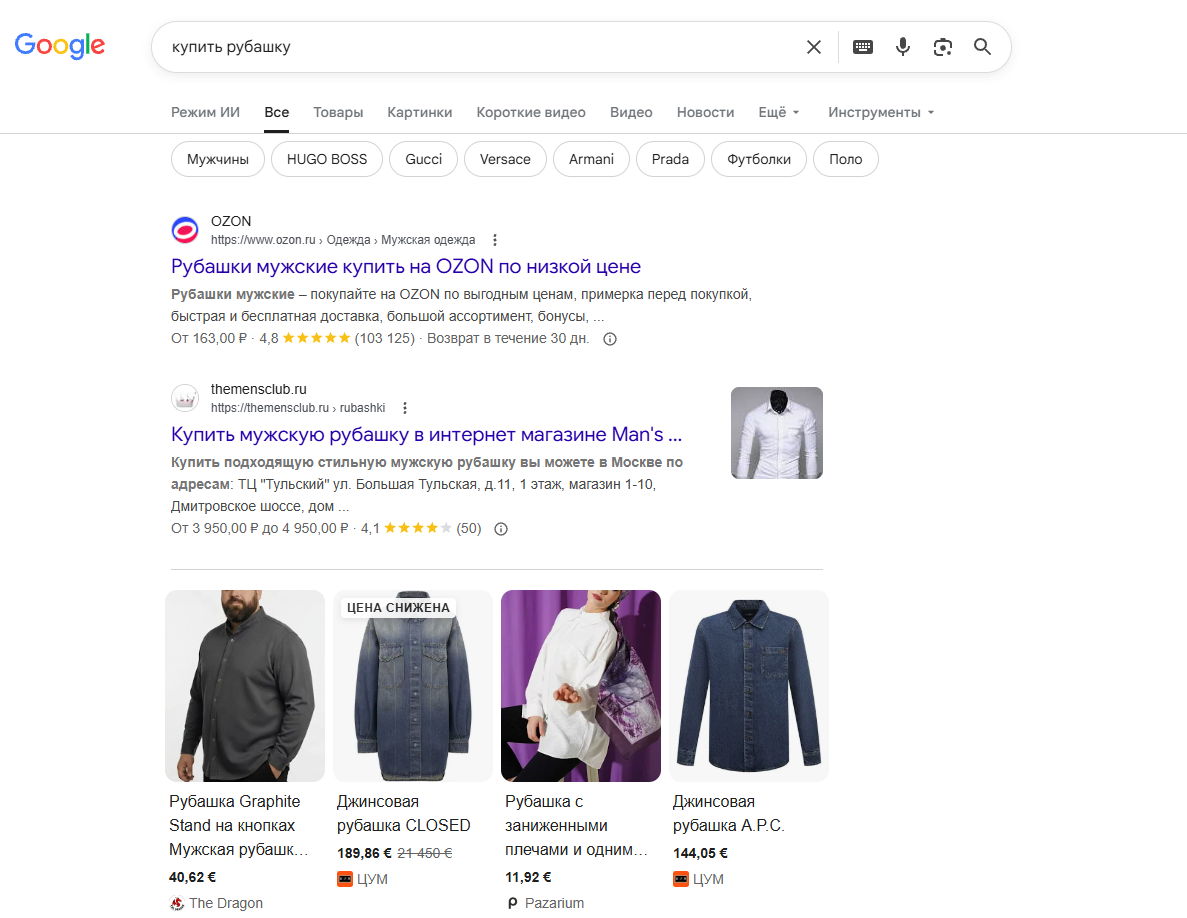Switch to Режим ИИ tab

205,112
